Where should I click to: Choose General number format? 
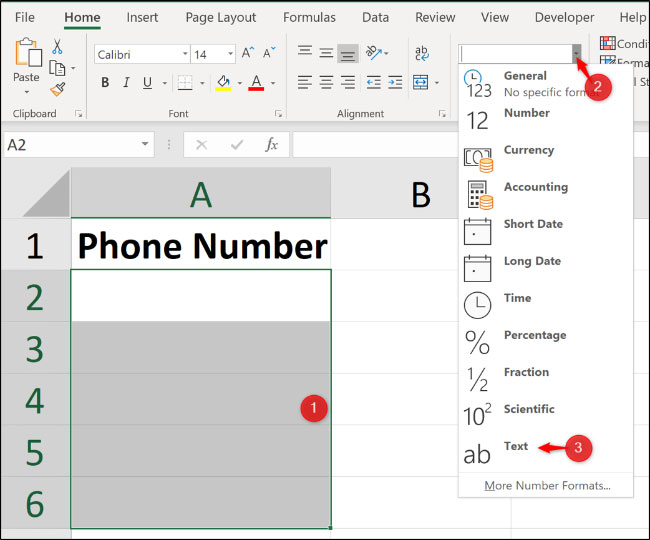coord(546,83)
